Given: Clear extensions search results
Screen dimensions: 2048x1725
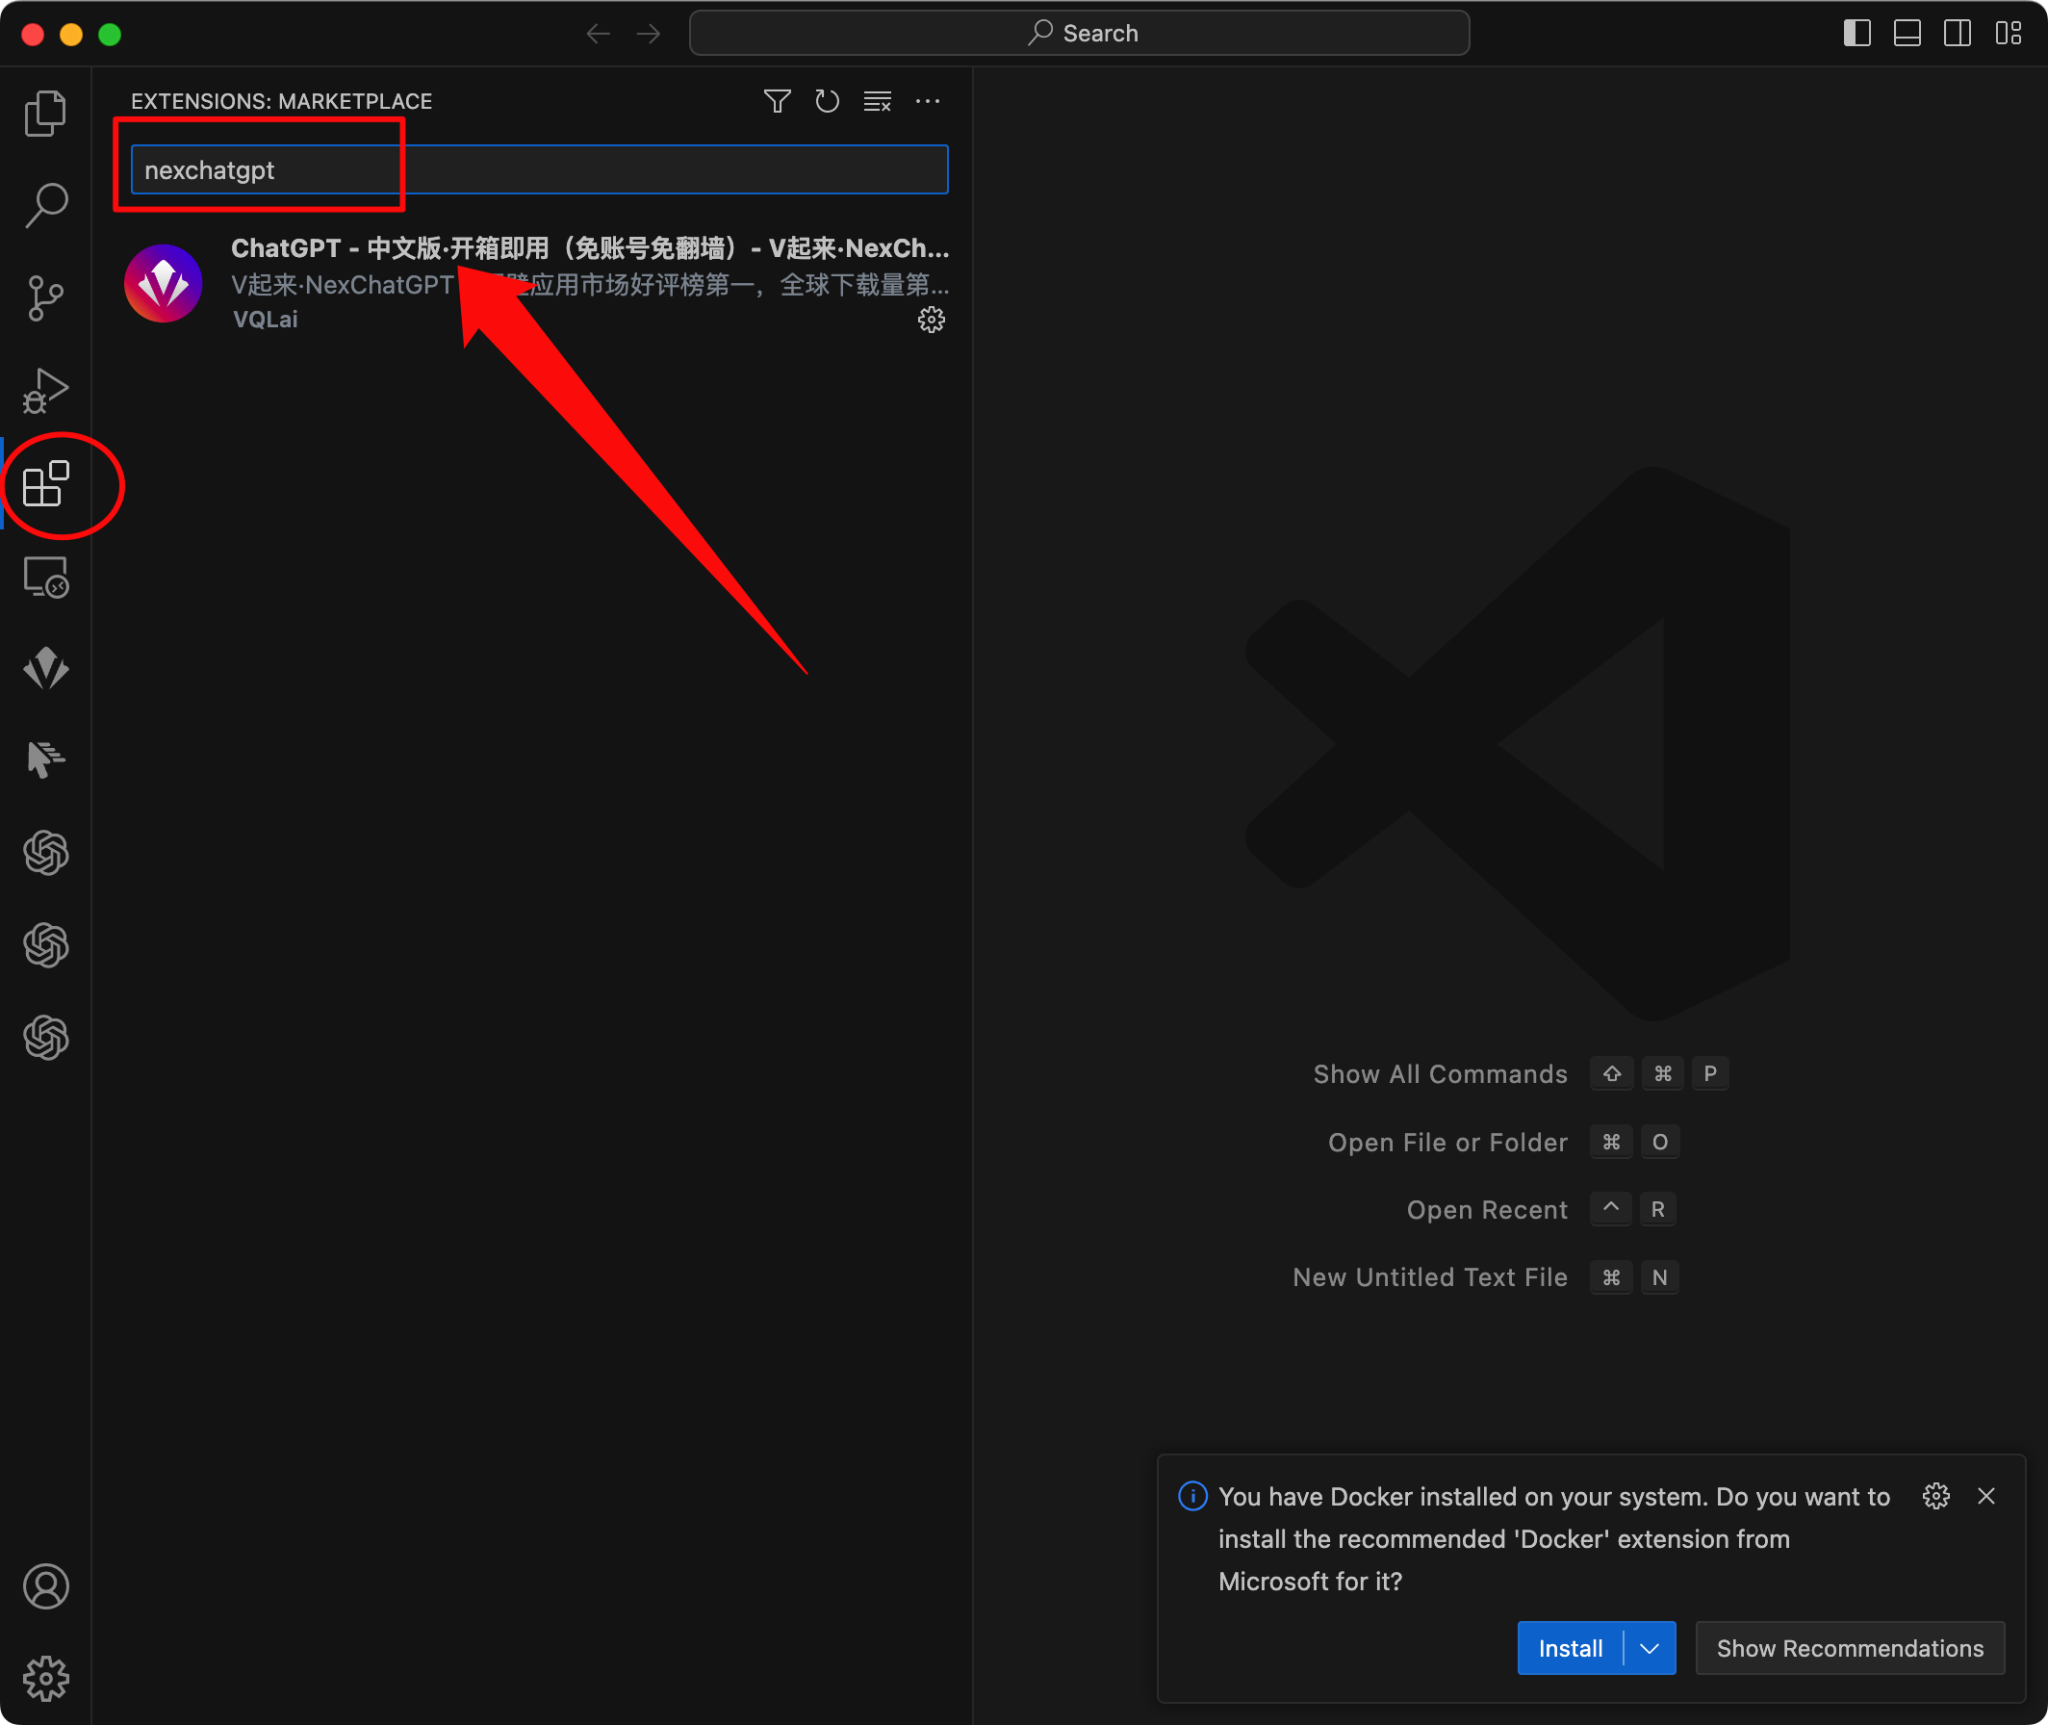Looking at the screenshot, I should click(x=877, y=101).
